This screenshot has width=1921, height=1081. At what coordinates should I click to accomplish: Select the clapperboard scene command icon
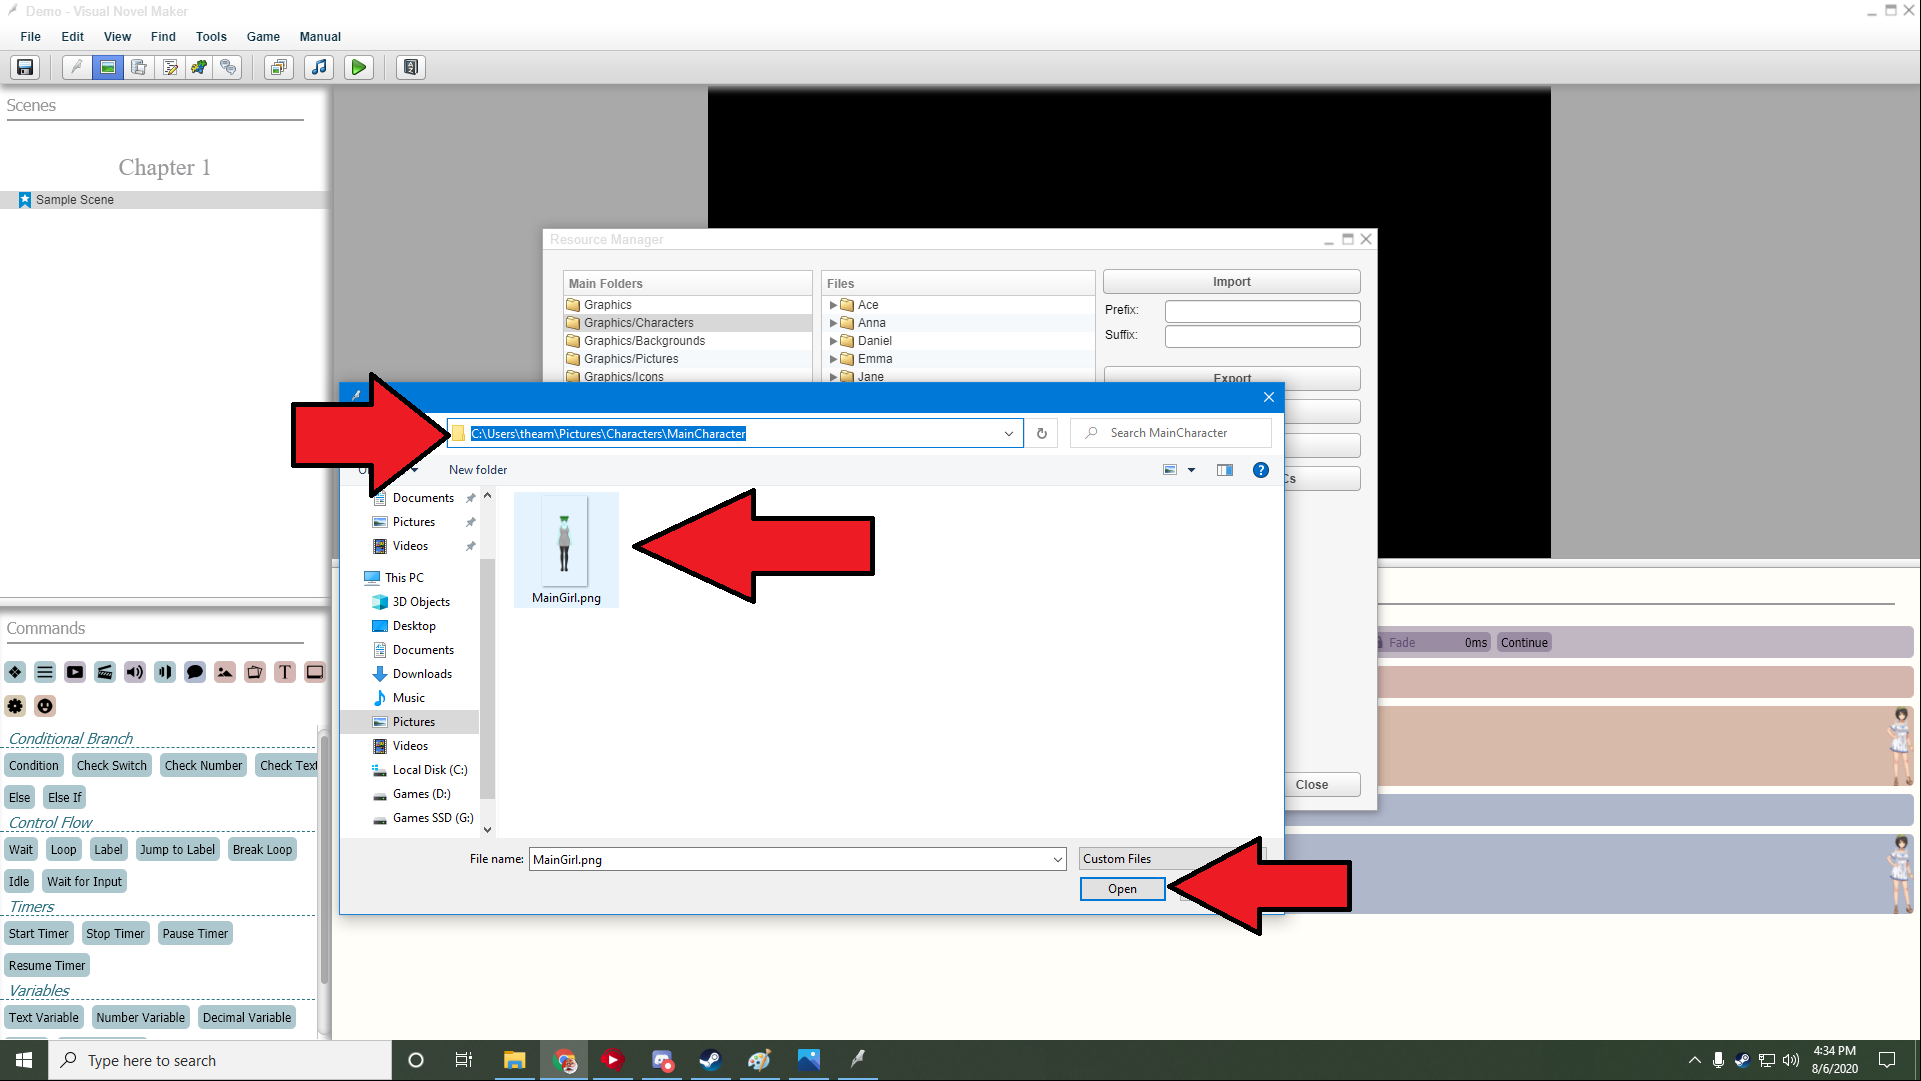coord(105,672)
